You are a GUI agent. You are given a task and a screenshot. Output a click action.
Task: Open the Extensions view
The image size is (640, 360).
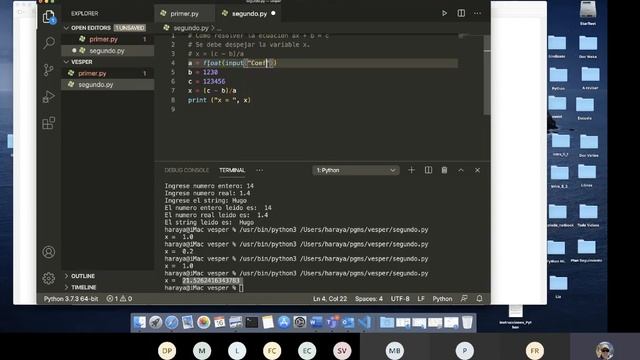(49, 123)
